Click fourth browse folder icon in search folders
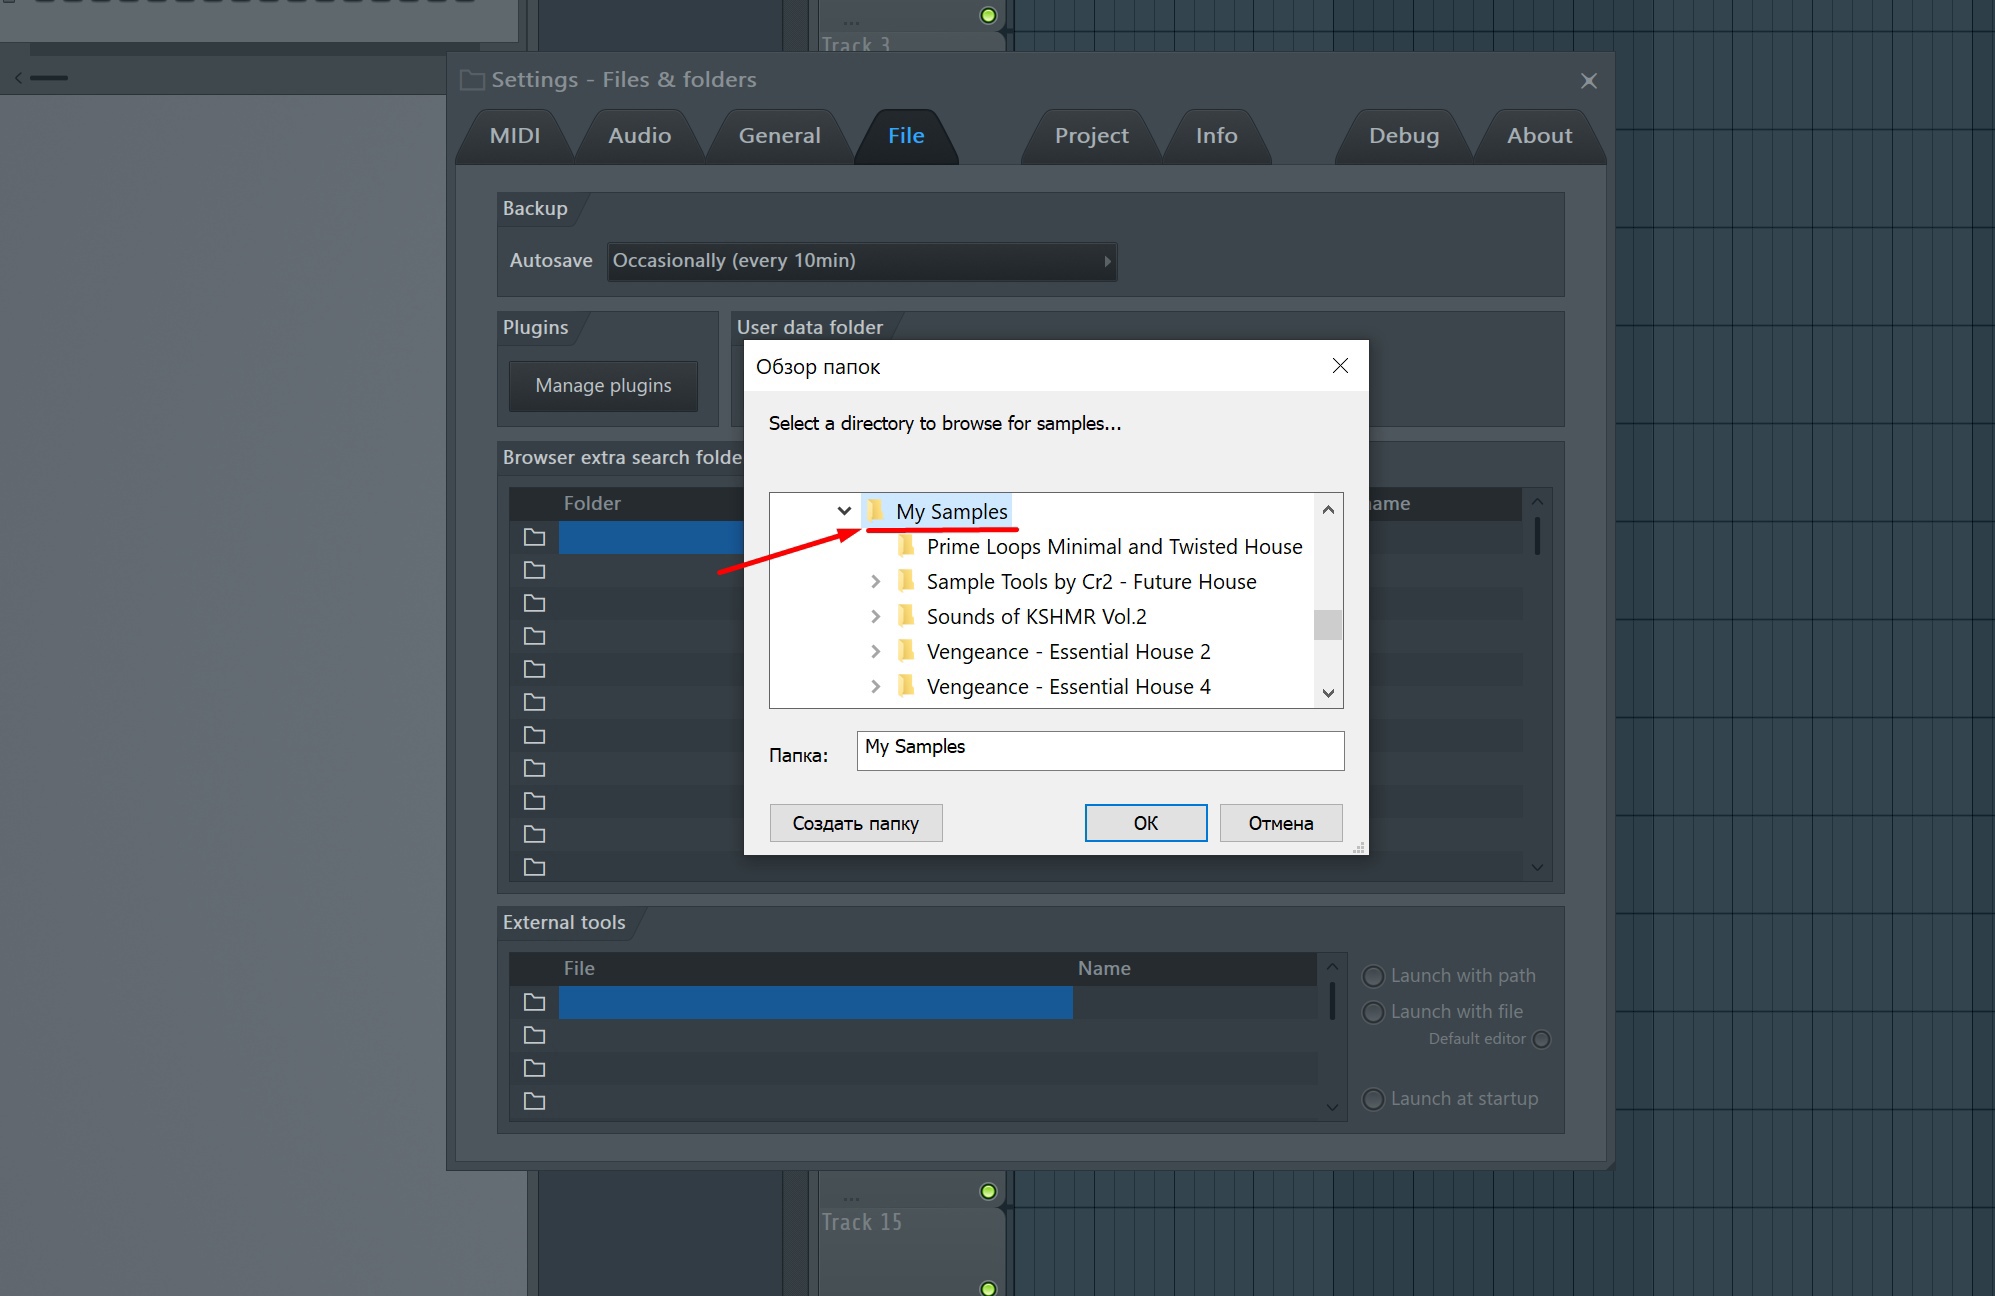The width and height of the screenshot is (1995, 1296). [x=535, y=636]
